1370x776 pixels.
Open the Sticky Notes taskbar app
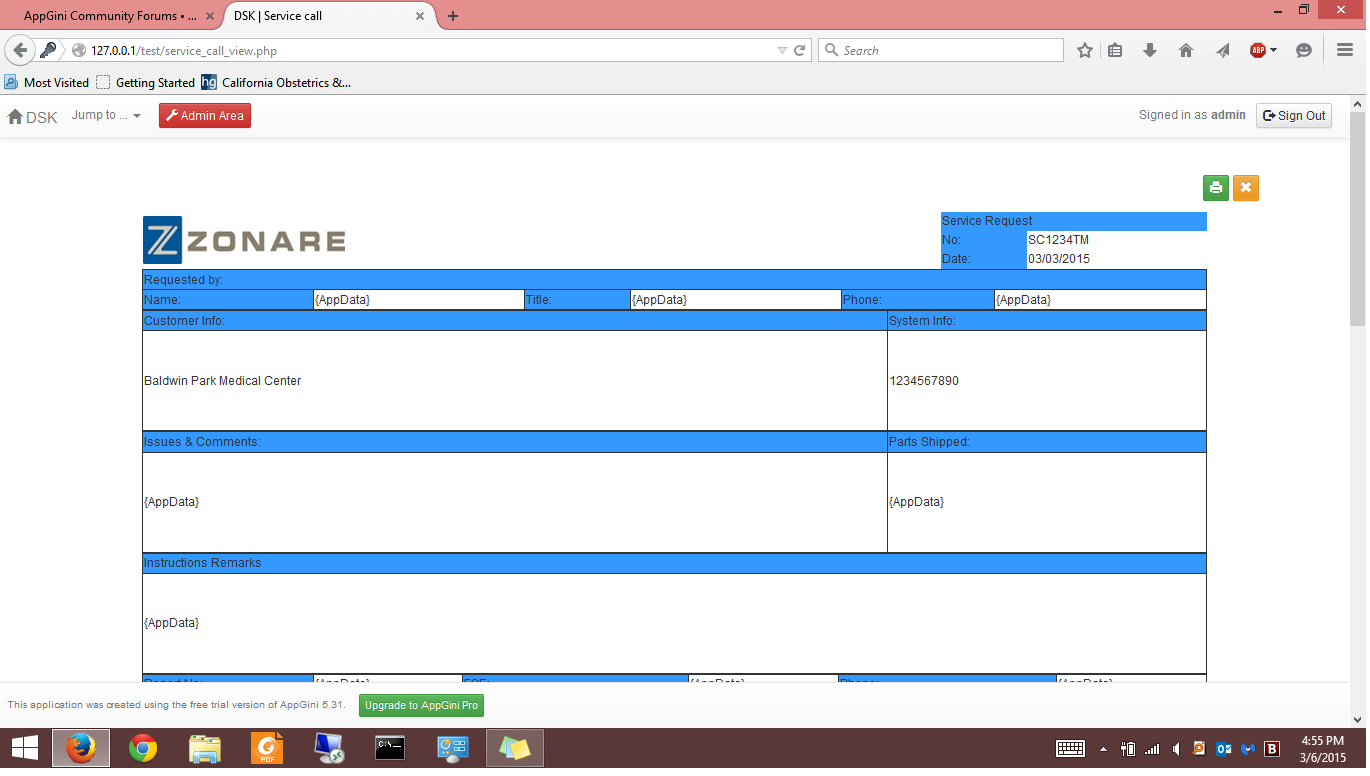pos(515,748)
